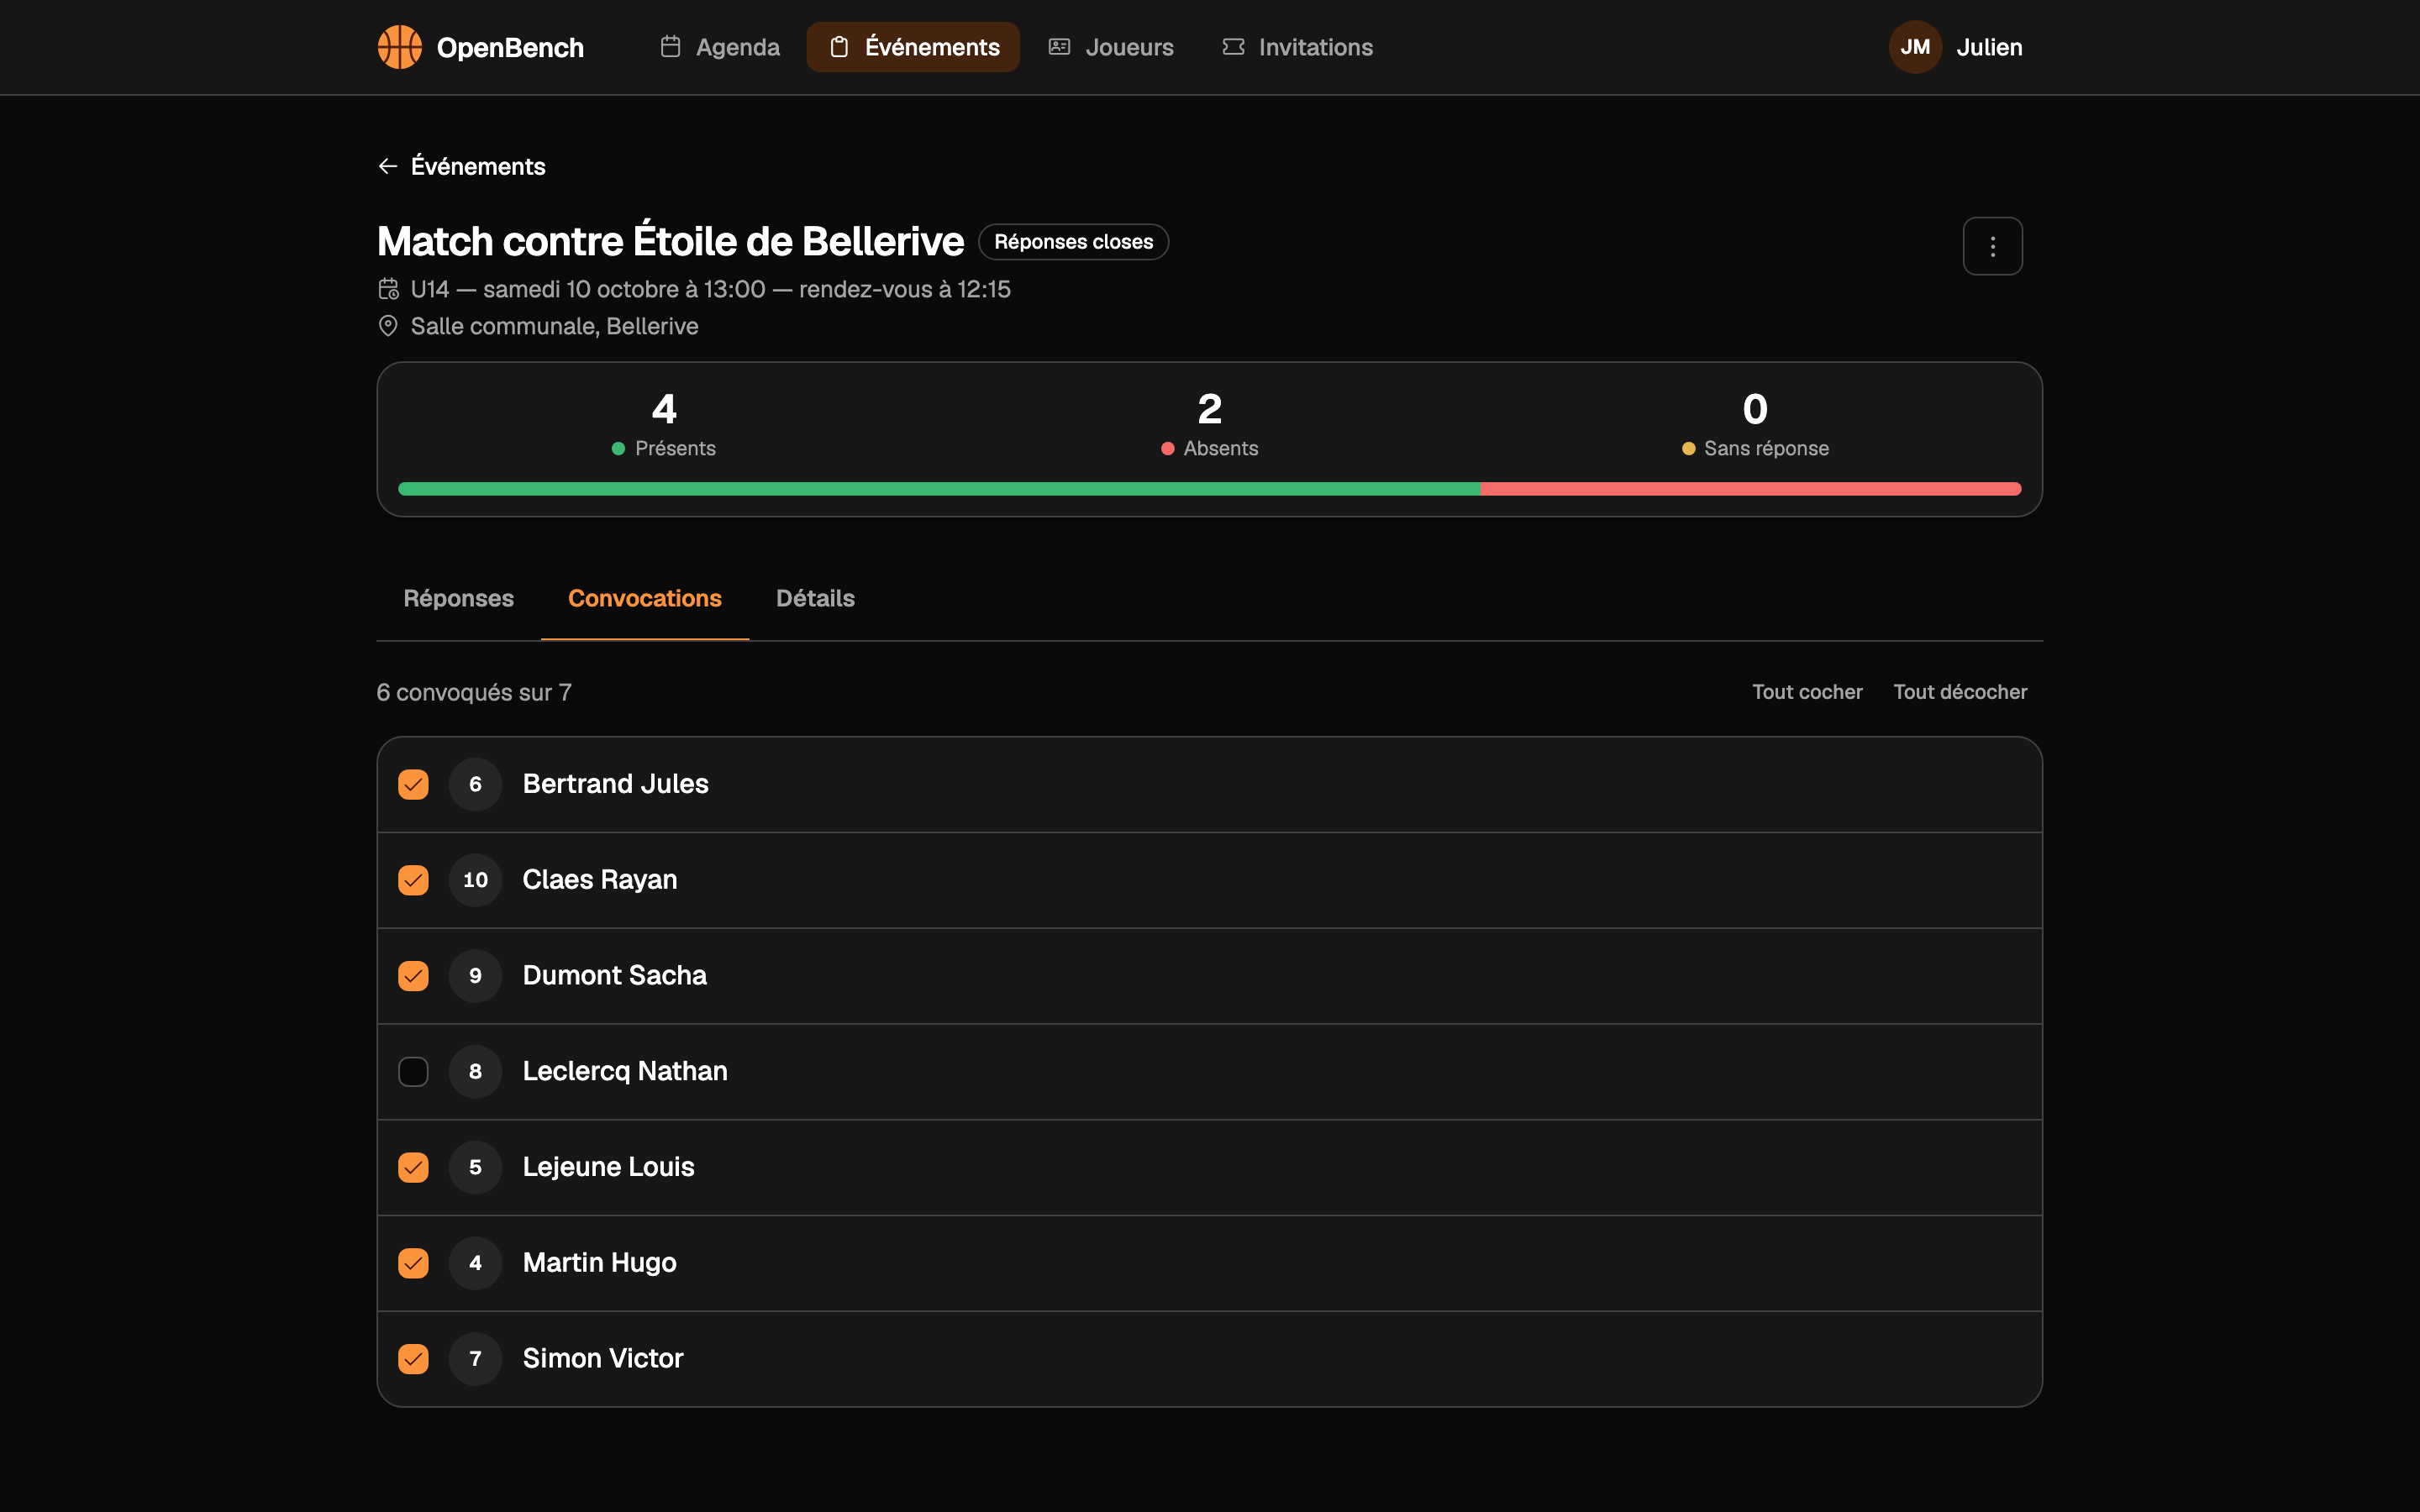2420x1512 pixels.
Task: Click the red absents segment of progress bar
Action: tap(1751, 489)
